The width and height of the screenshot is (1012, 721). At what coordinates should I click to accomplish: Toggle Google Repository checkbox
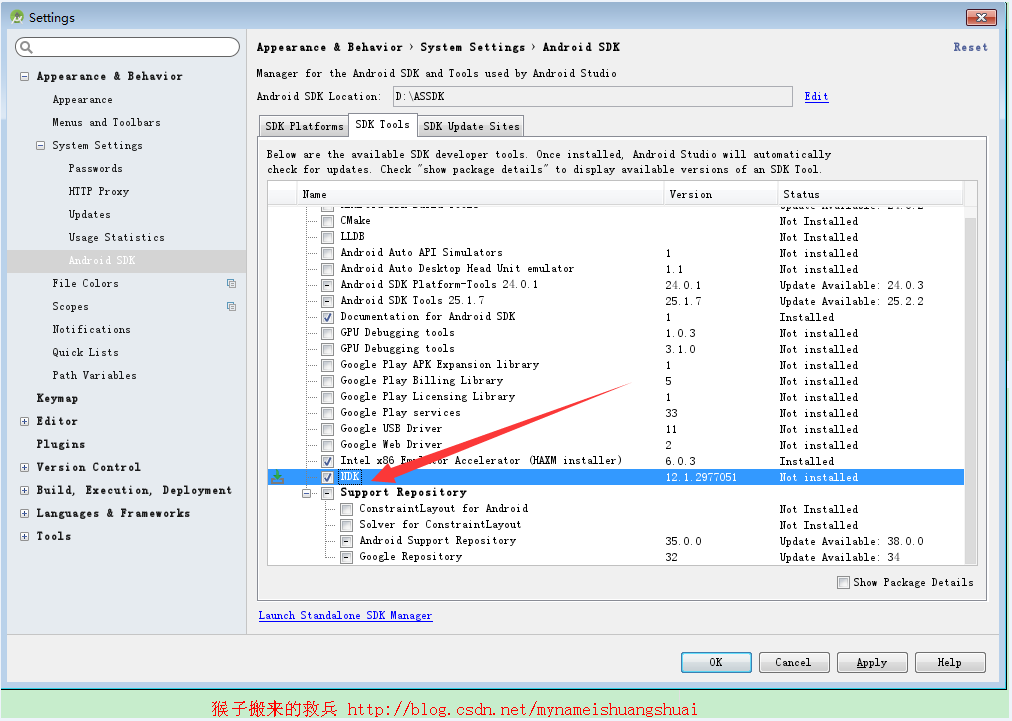coord(347,557)
